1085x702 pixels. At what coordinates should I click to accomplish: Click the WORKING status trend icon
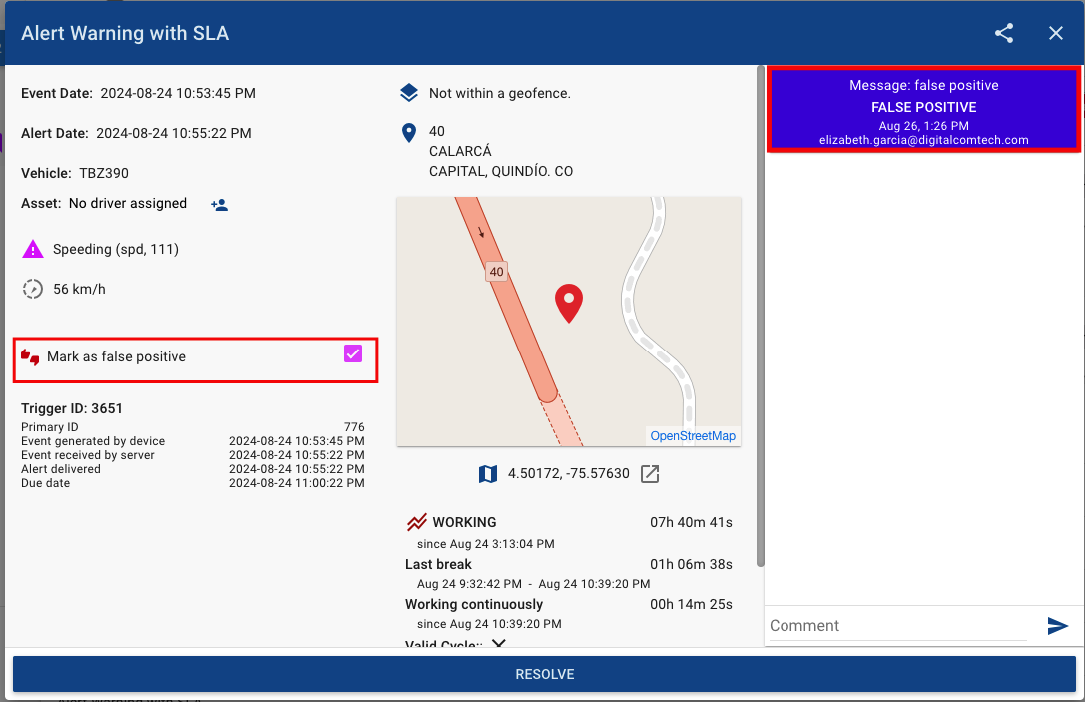coord(417,522)
